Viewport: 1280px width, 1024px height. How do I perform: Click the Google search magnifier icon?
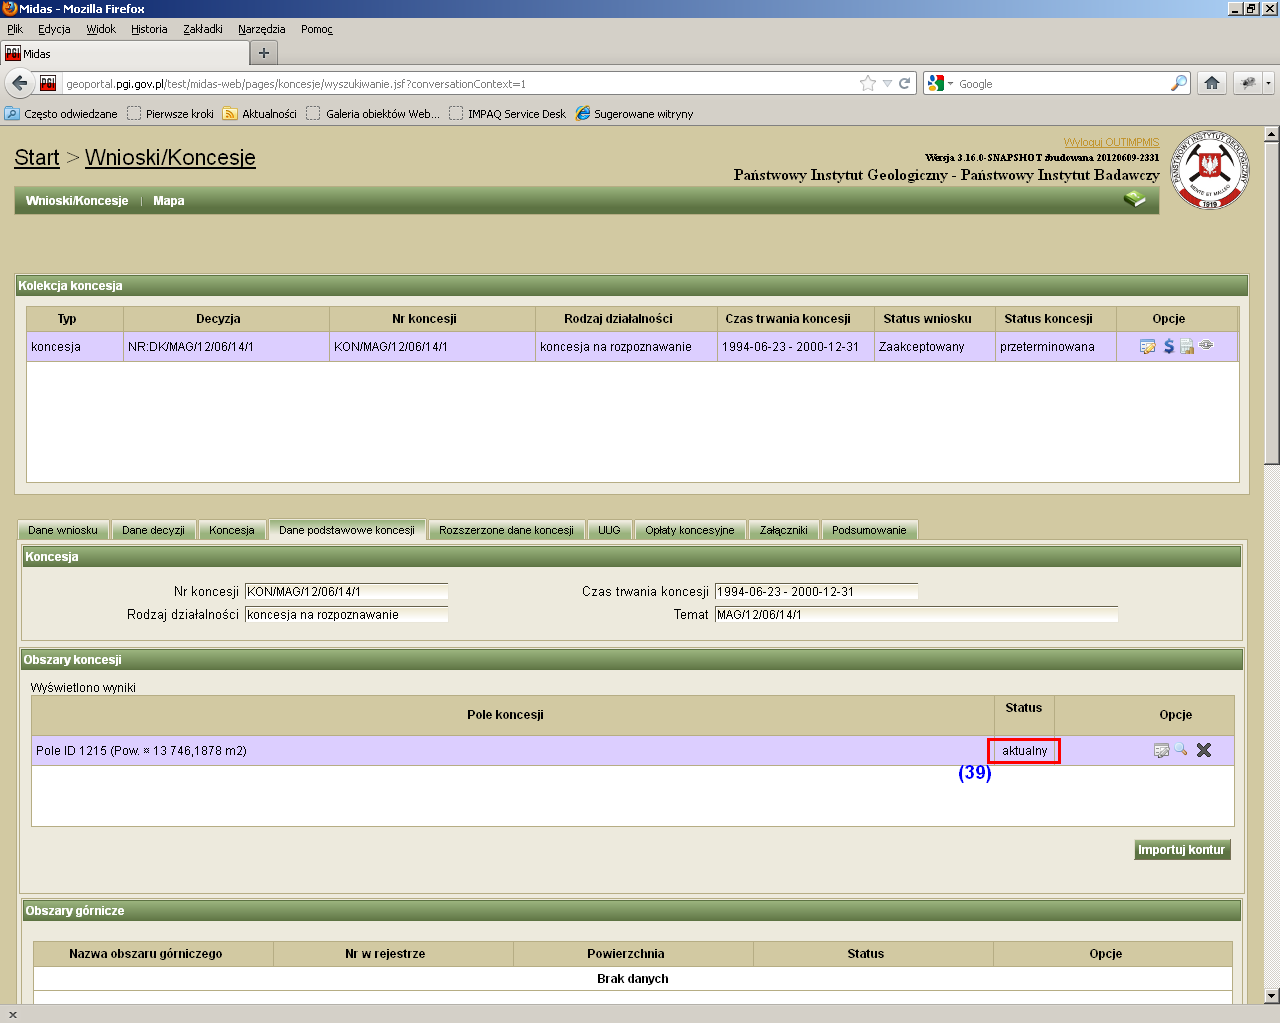point(1179,83)
